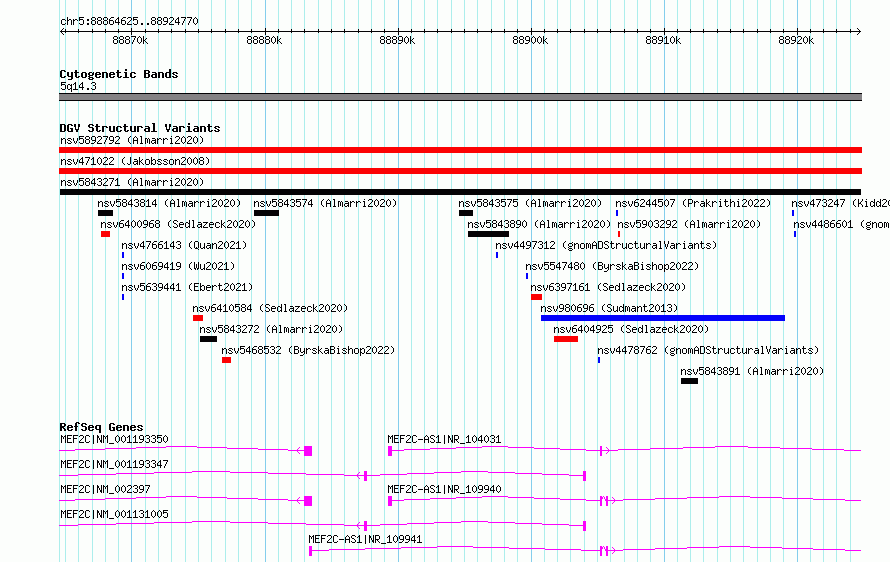Open nsv5843890 (Almarri2020) variant label

coord(539,224)
